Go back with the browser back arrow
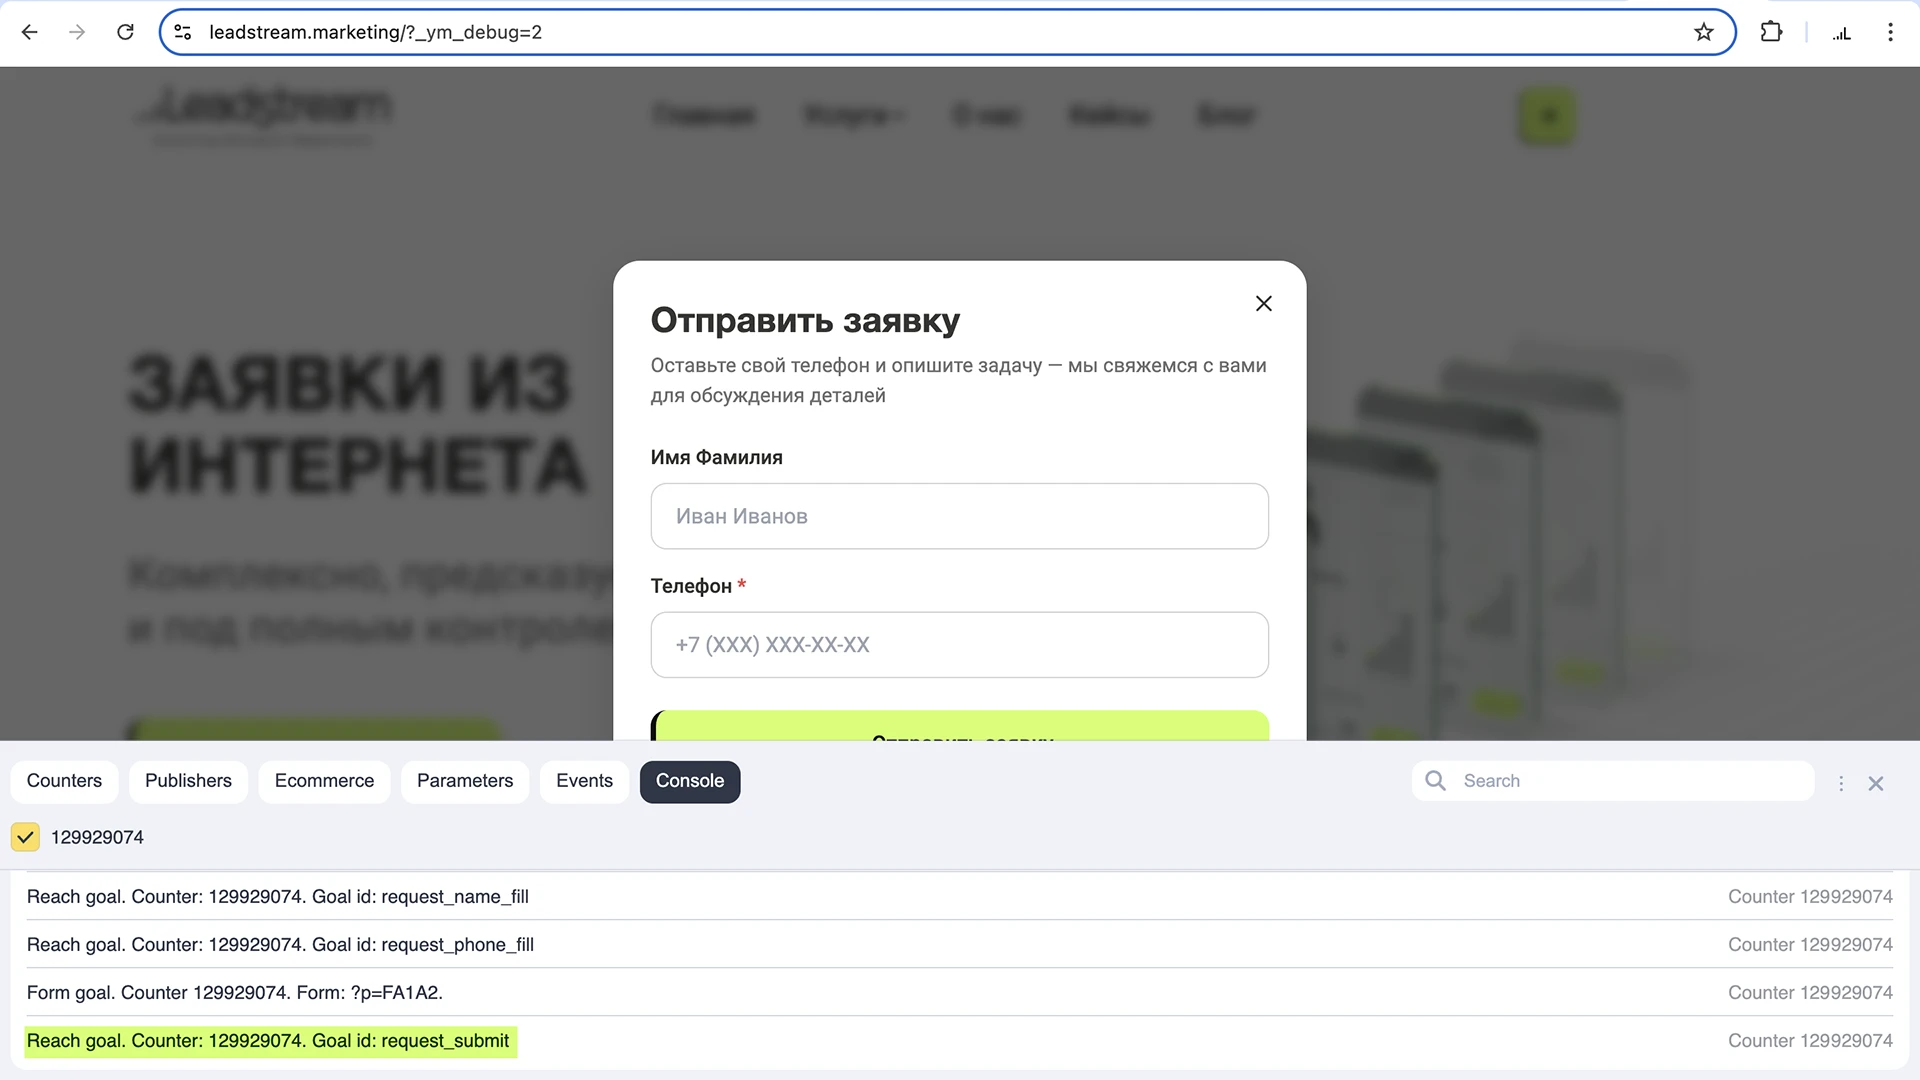 [x=30, y=32]
